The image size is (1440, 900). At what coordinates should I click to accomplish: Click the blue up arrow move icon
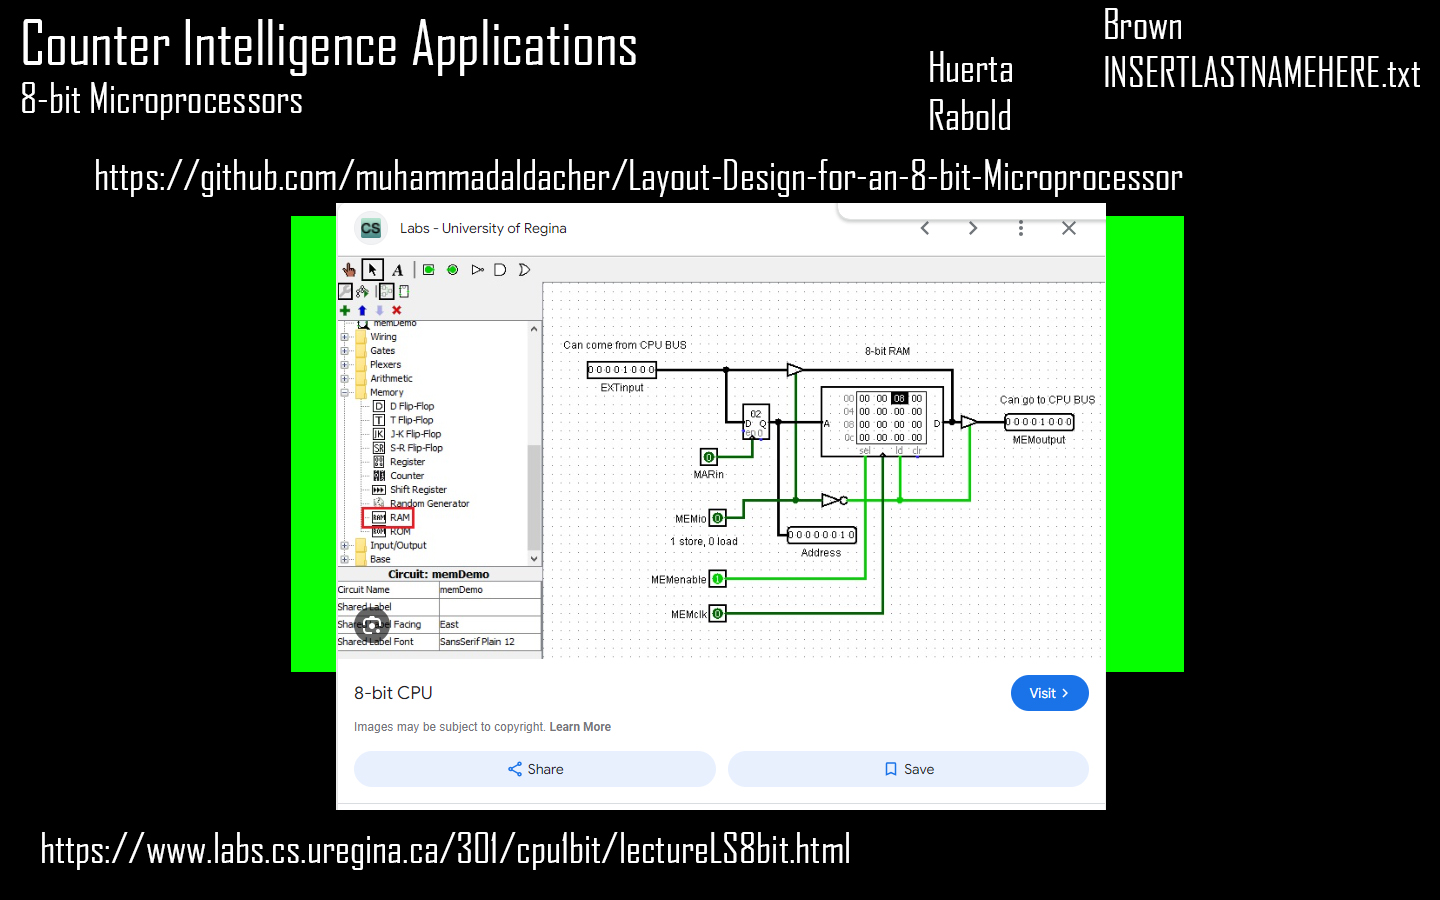point(362,310)
